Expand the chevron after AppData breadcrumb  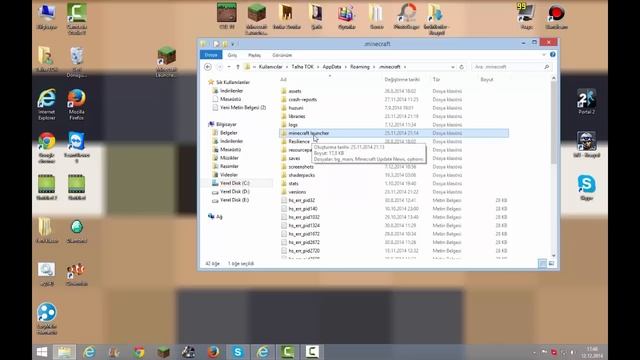tap(345, 67)
